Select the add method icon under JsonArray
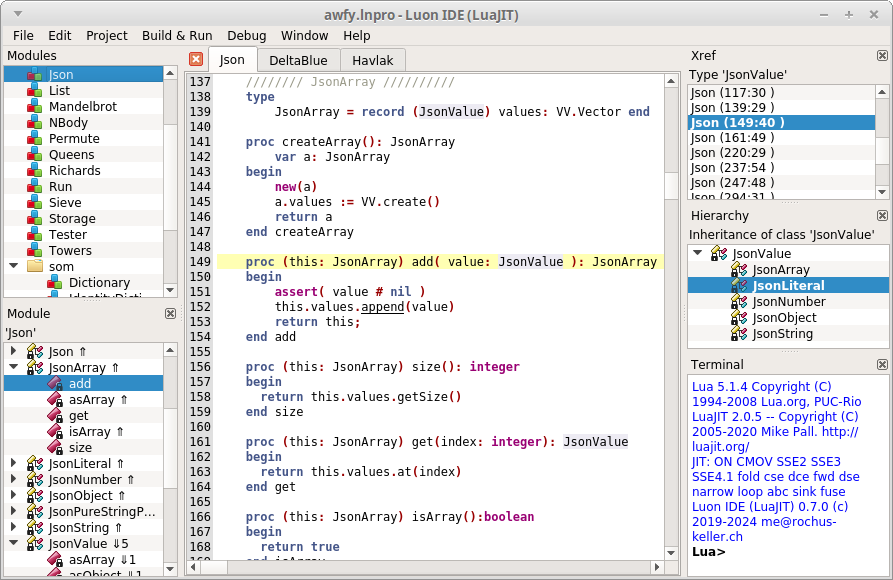 [55, 383]
